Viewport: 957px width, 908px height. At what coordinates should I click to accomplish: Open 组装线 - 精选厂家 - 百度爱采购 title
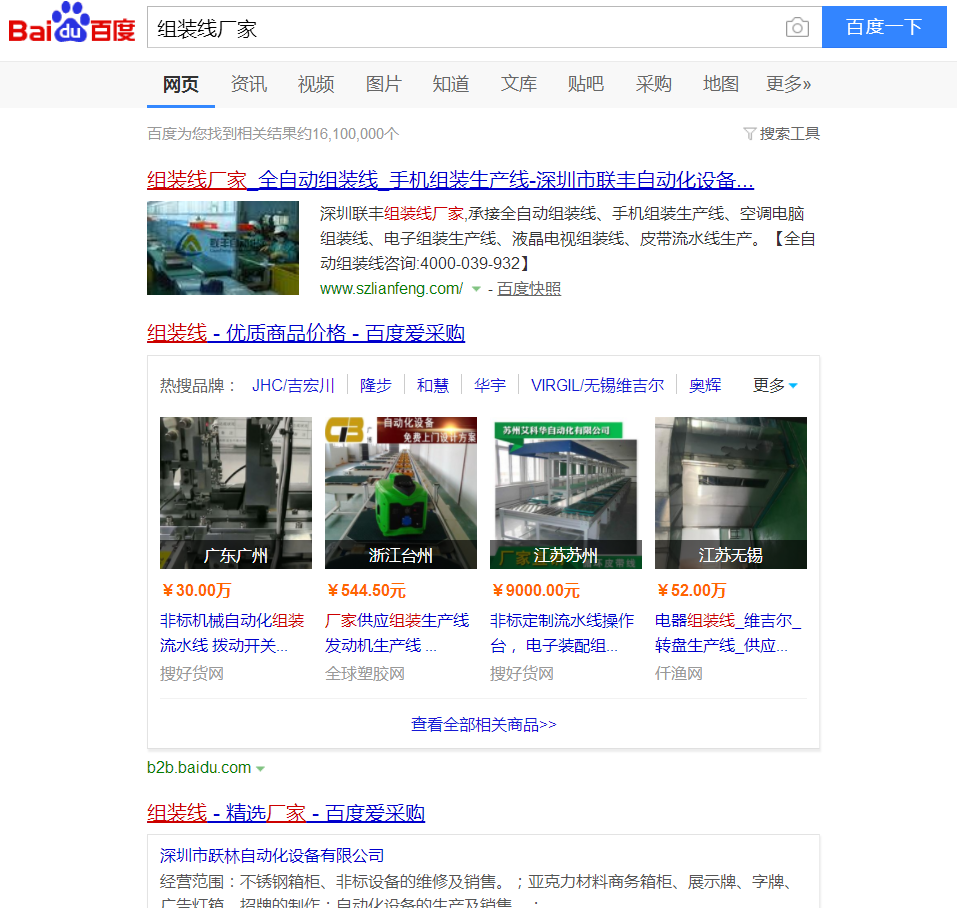coord(286,813)
